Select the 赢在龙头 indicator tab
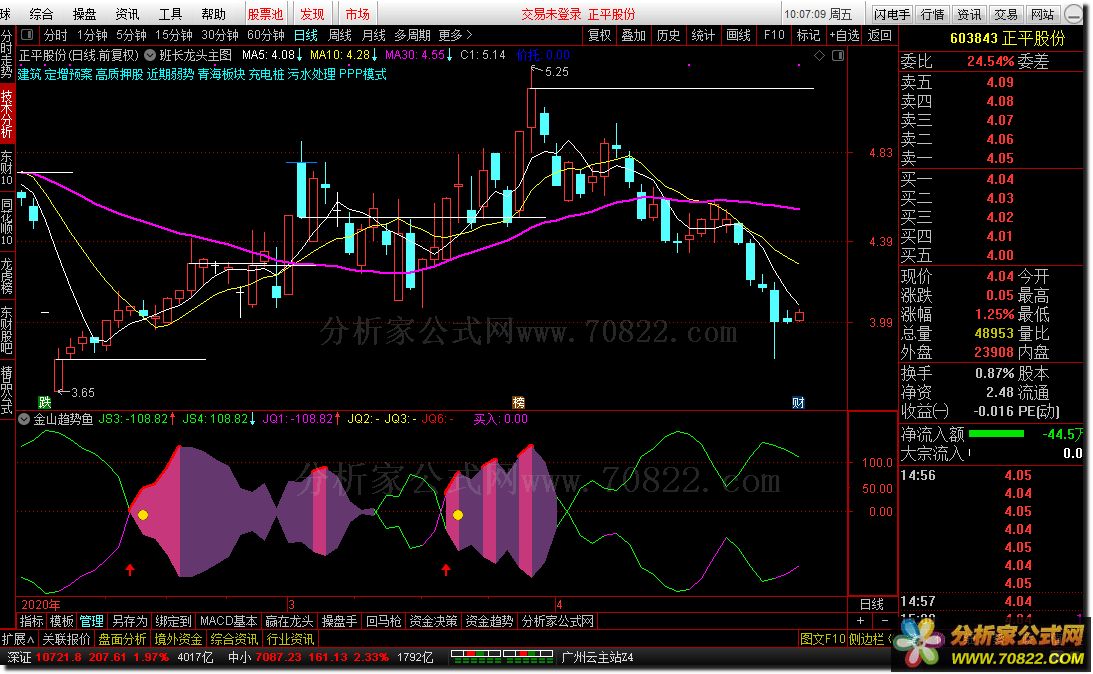The image size is (1093, 674). [291, 621]
